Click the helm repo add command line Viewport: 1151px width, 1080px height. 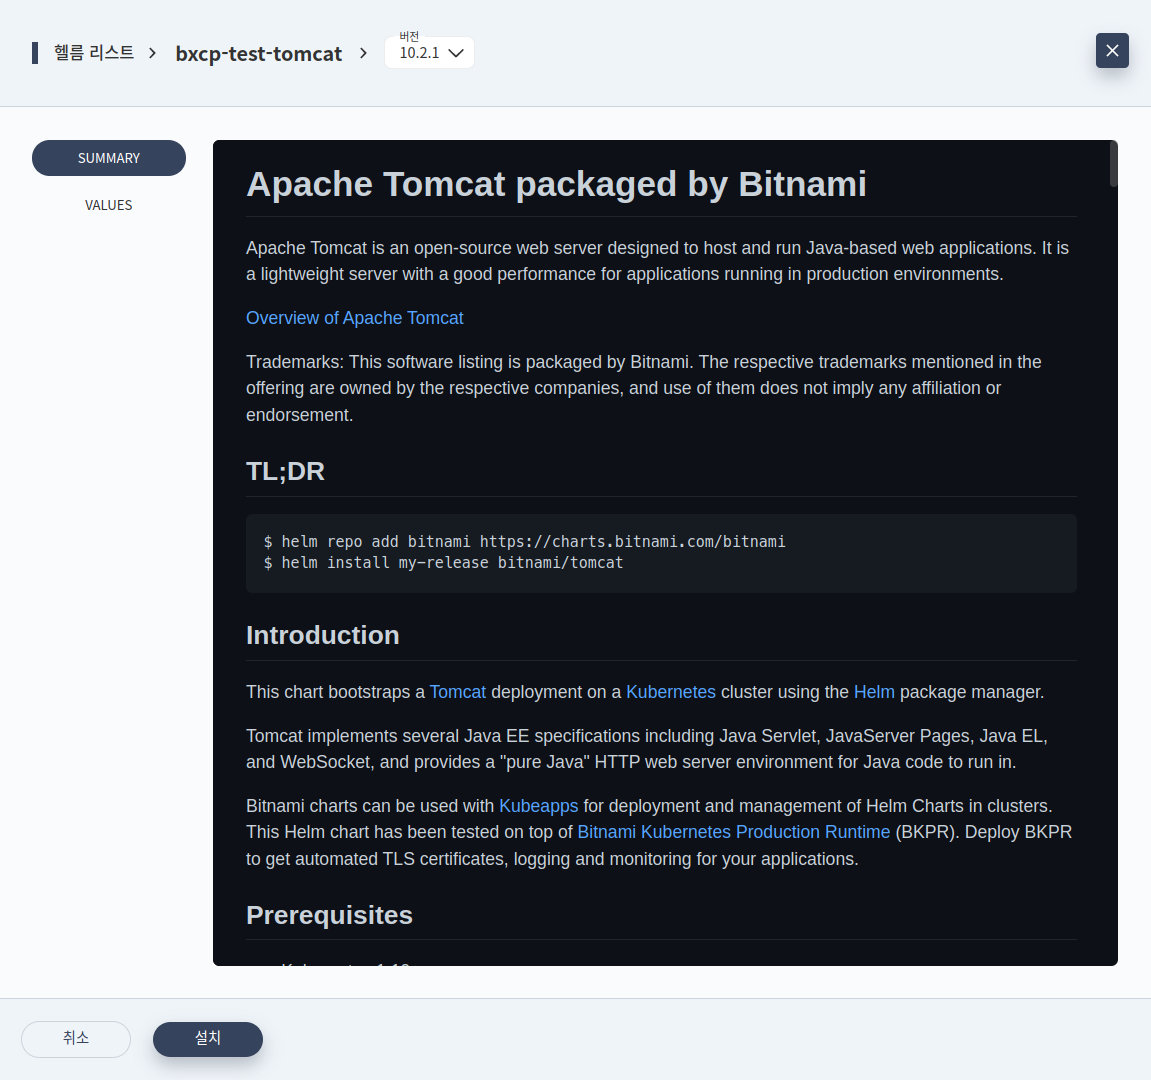[x=524, y=542]
